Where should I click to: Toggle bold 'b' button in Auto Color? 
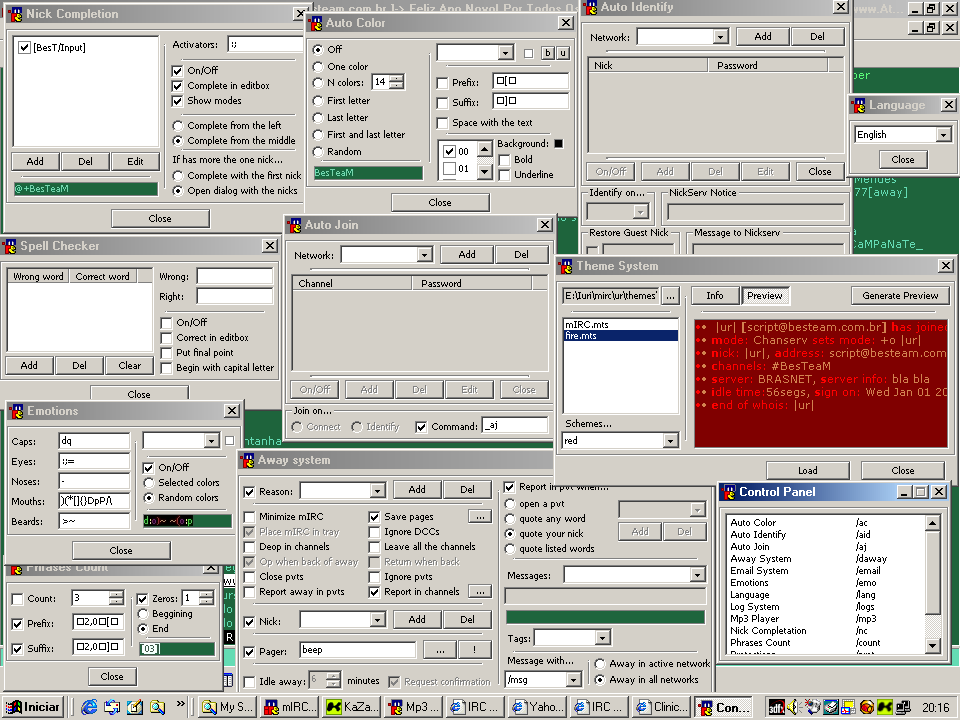tap(548, 53)
